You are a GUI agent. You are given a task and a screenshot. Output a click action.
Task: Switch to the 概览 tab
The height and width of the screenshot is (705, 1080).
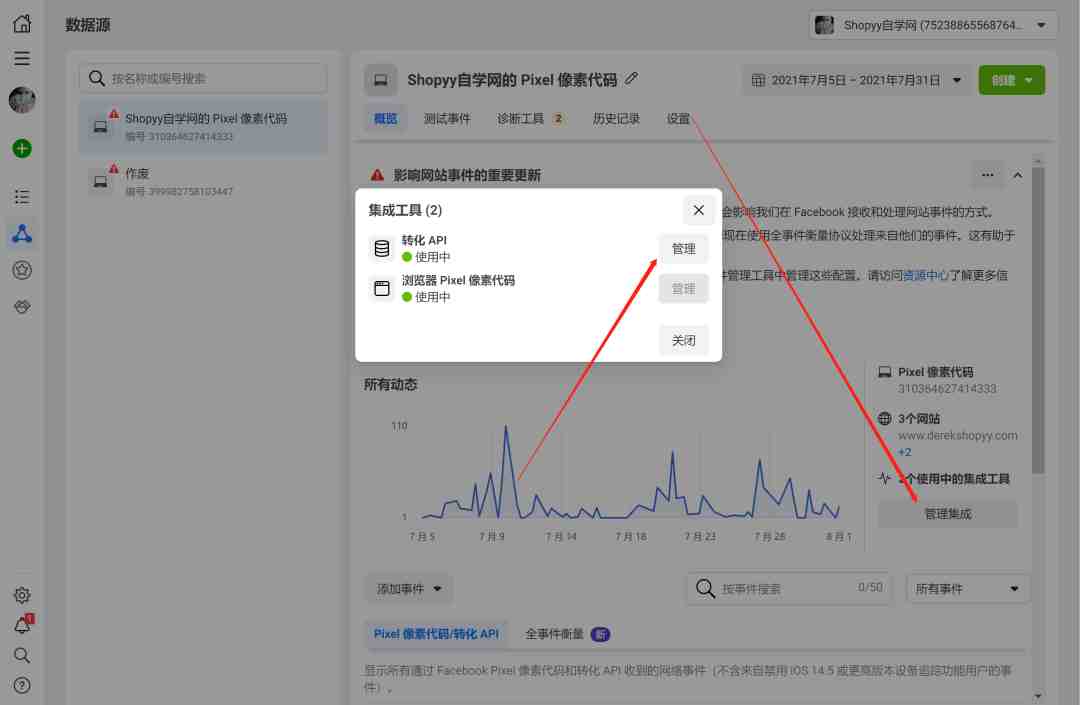click(x=385, y=118)
